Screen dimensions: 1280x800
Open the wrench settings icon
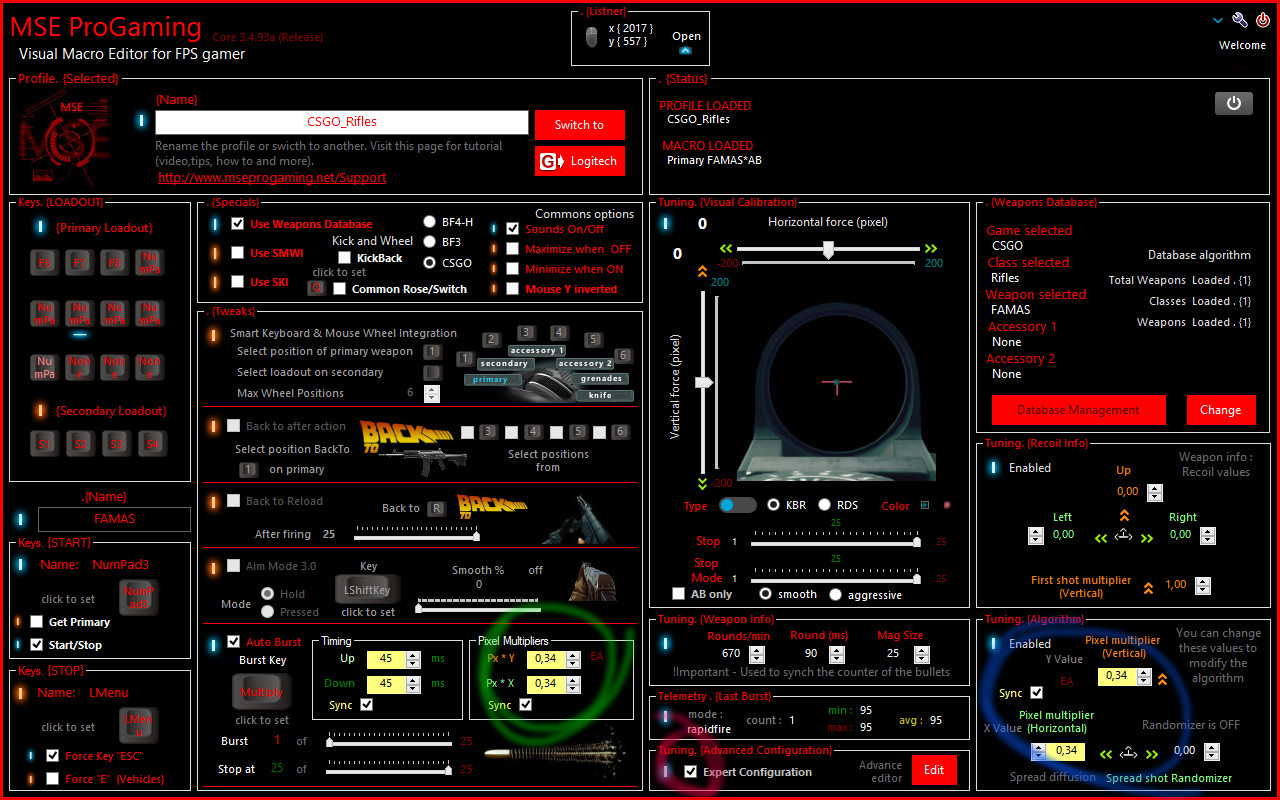tap(1240, 20)
